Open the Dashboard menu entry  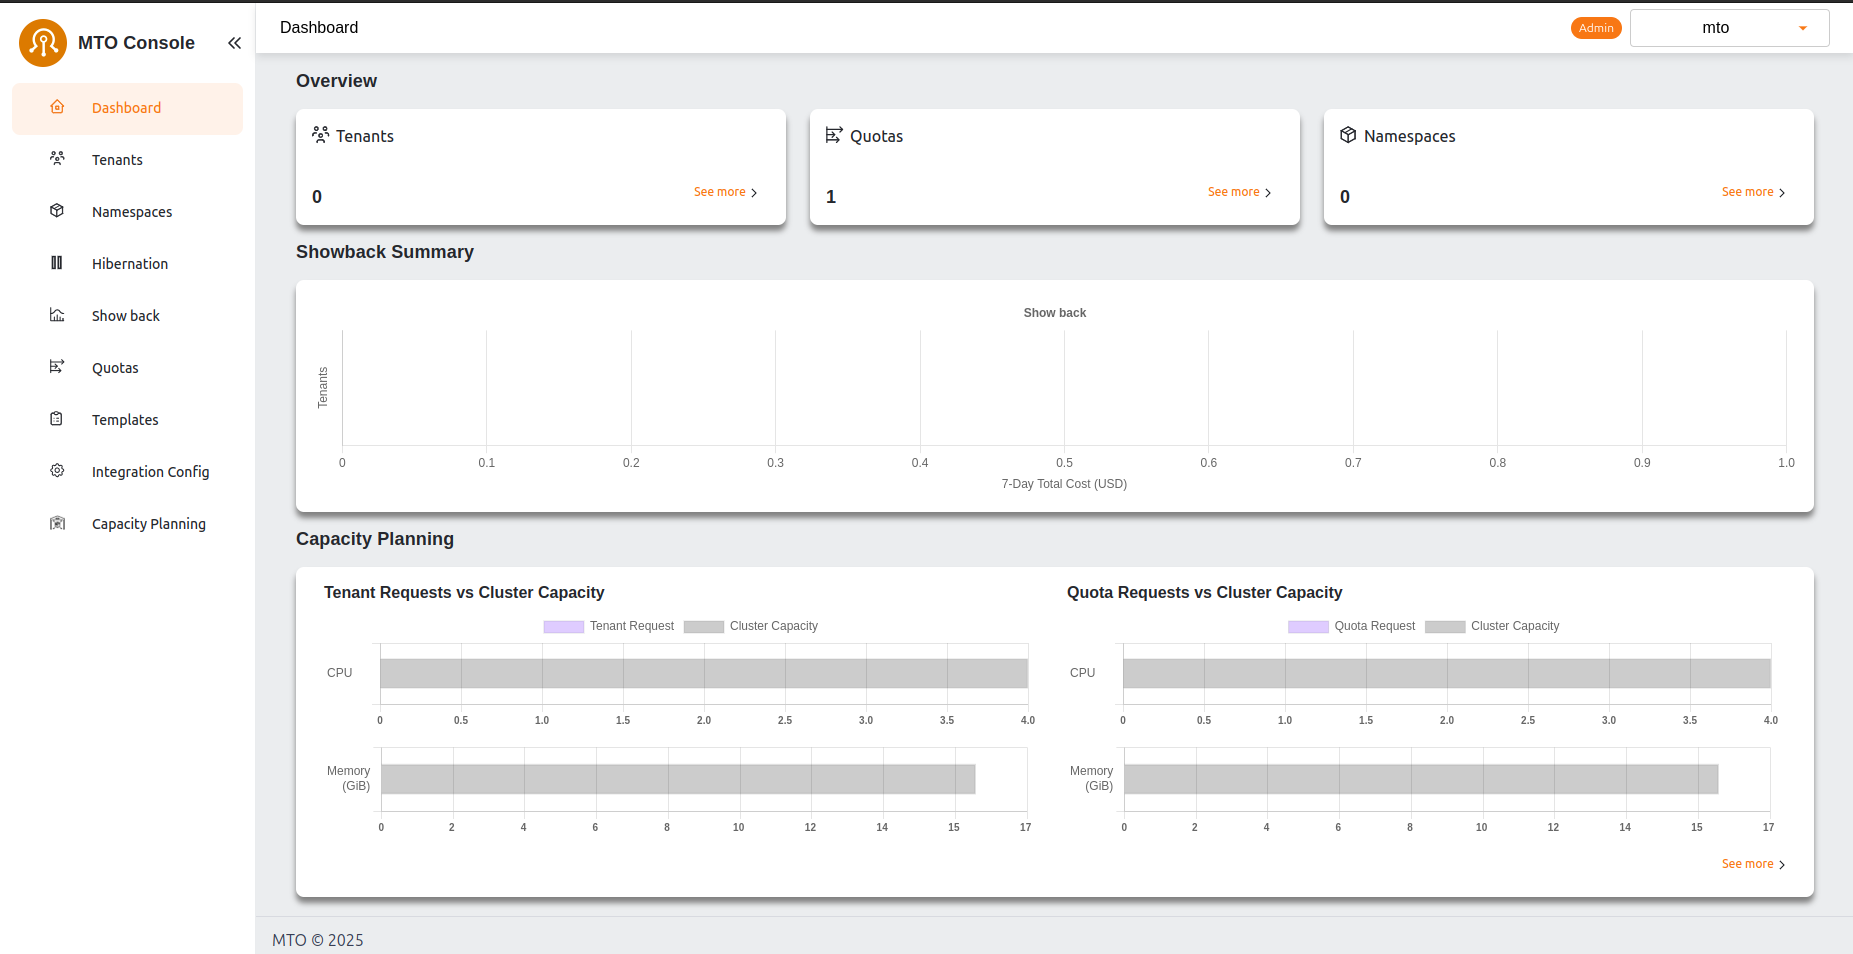pyautogui.click(x=126, y=107)
